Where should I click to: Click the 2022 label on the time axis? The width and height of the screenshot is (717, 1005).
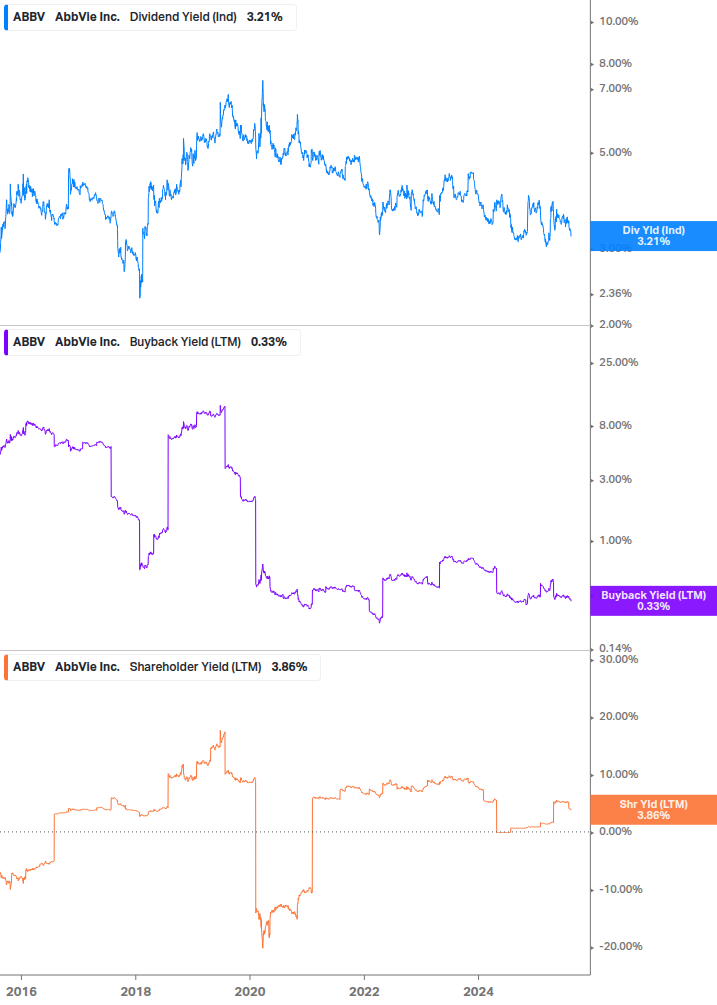click(x=365, y=992)
